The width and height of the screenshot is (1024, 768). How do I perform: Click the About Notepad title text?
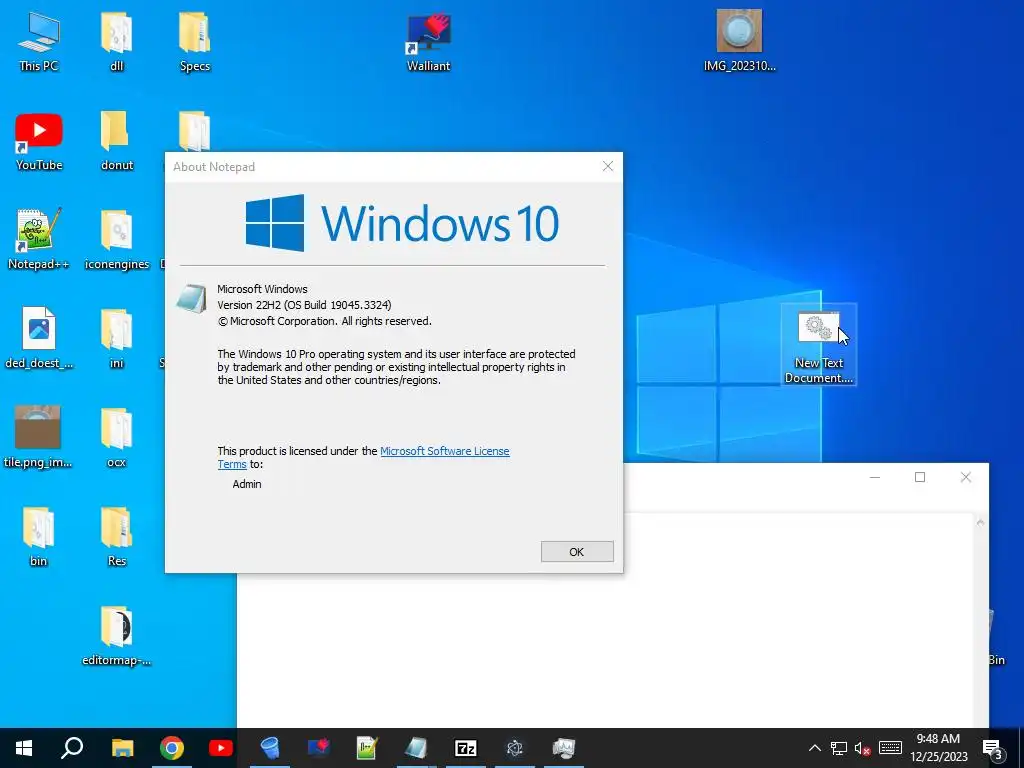click(x=214, y=167)
